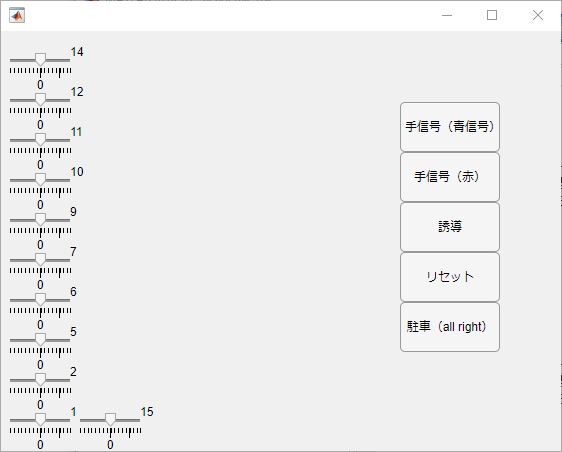This screenshot has width=562, height=452.
Task: Click the thumb of slider 14
Action: tap(41, 60)
